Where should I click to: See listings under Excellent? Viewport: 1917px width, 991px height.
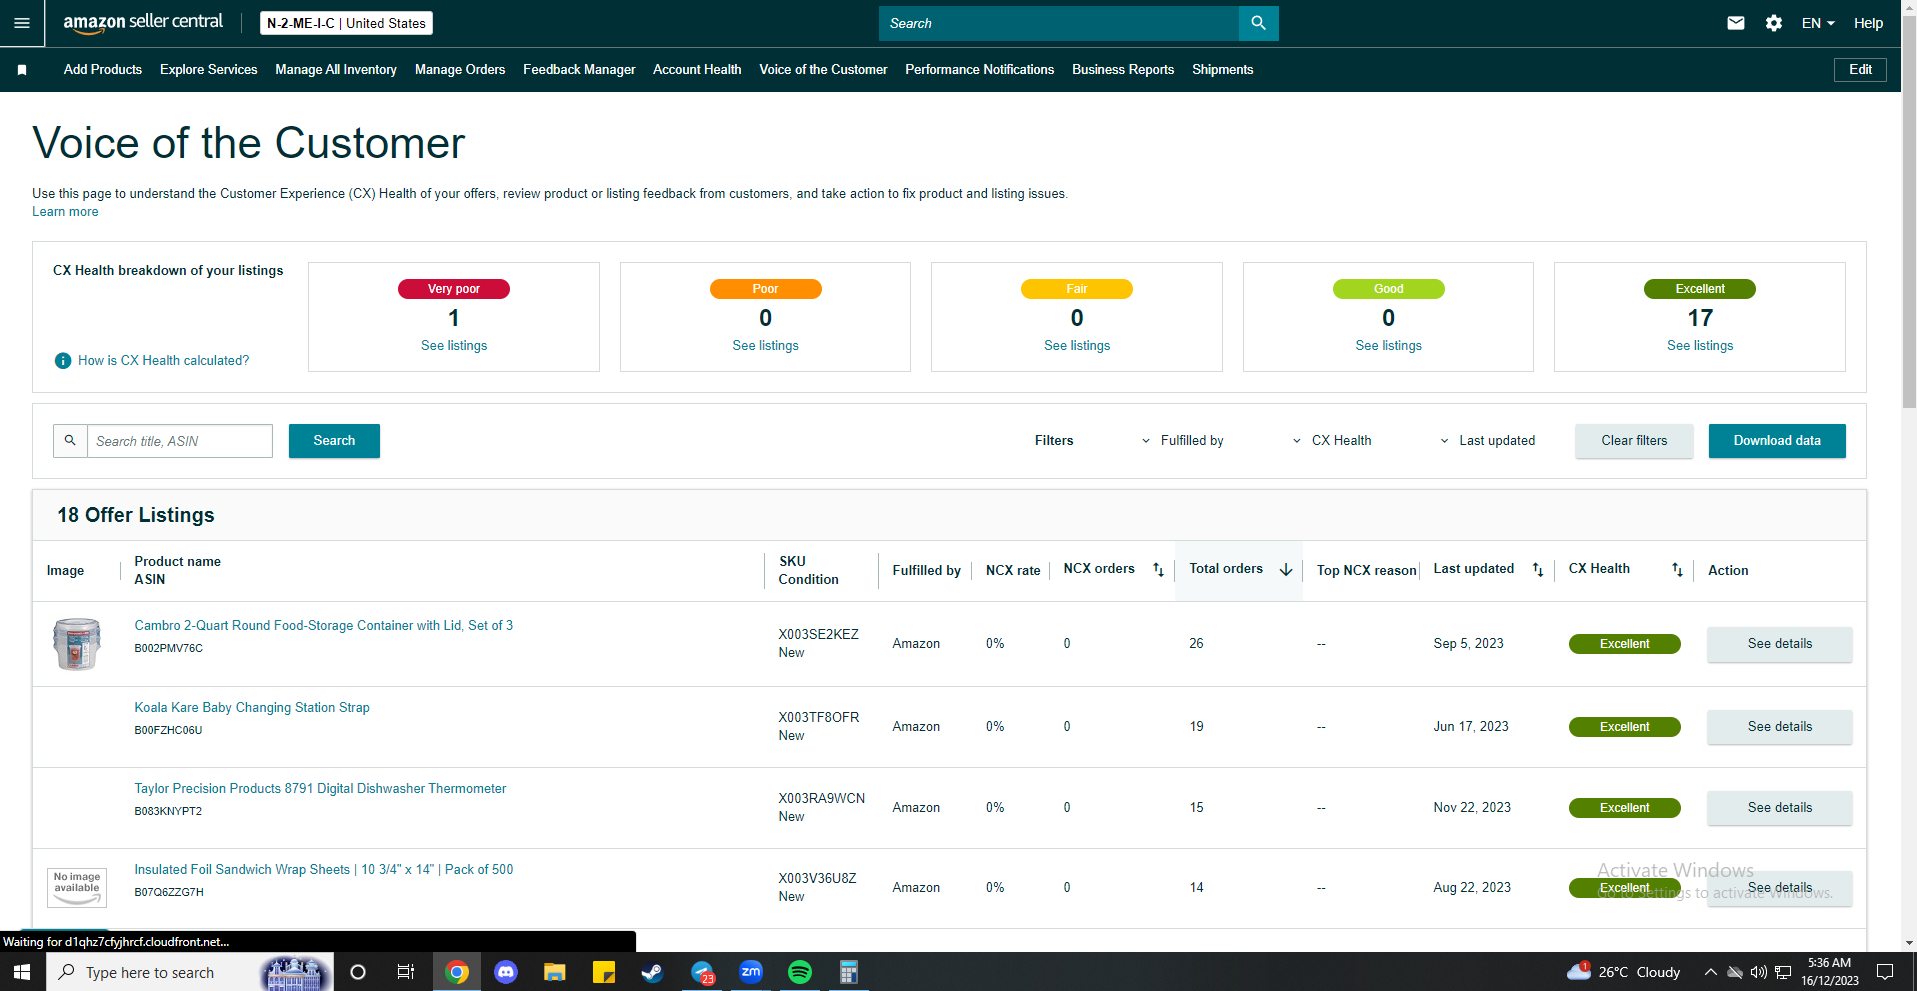point(1700,346)
